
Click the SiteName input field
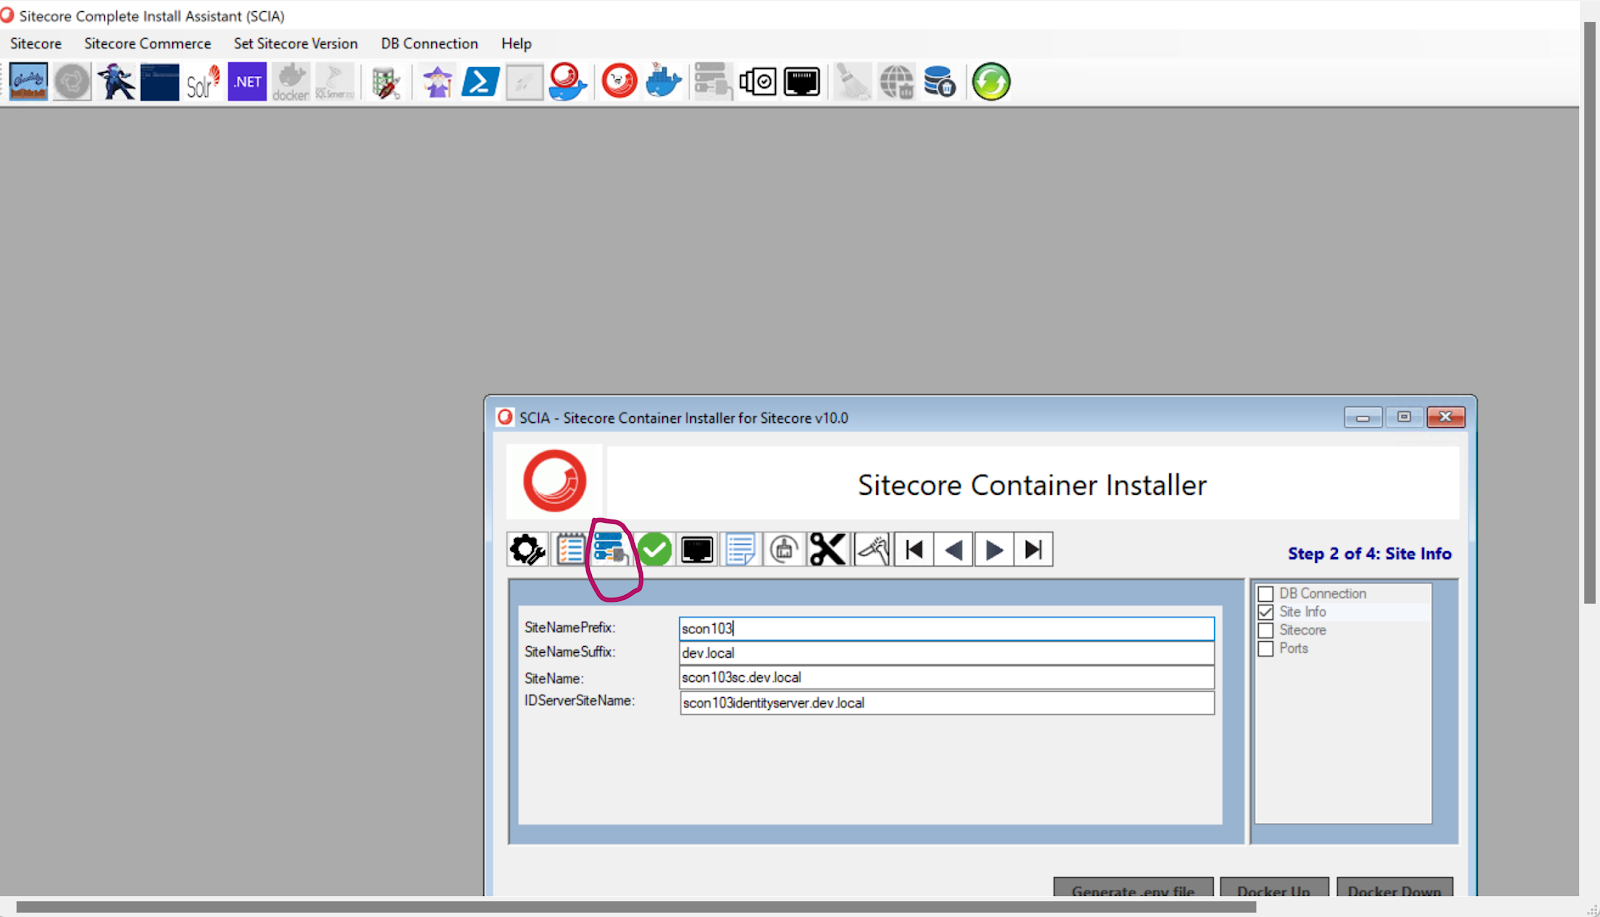tap(947, 678)
